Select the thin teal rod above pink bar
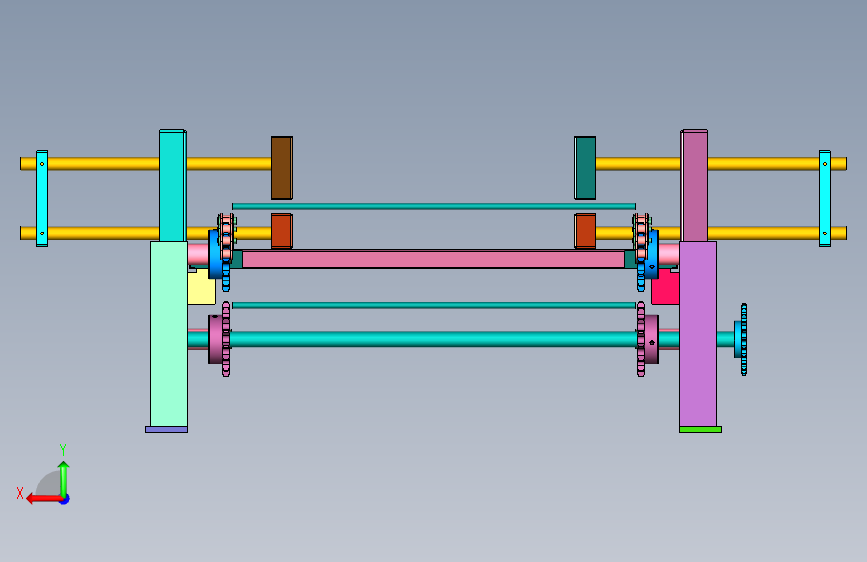Image resolution: width=867 pixels, height=562 pixels. (x=434, y=206)
